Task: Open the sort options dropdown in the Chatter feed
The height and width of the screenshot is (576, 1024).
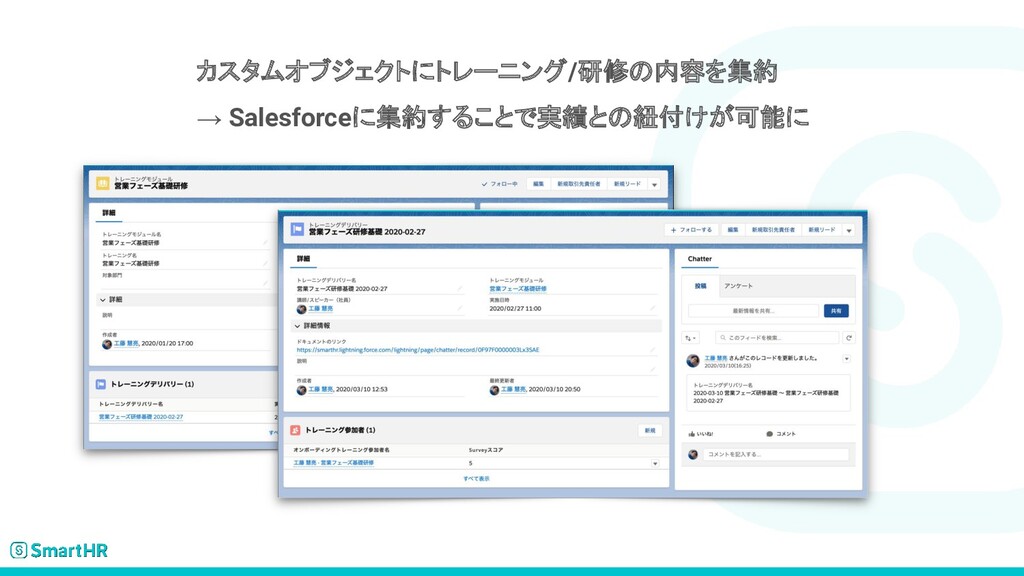Action: coord(690,338)
